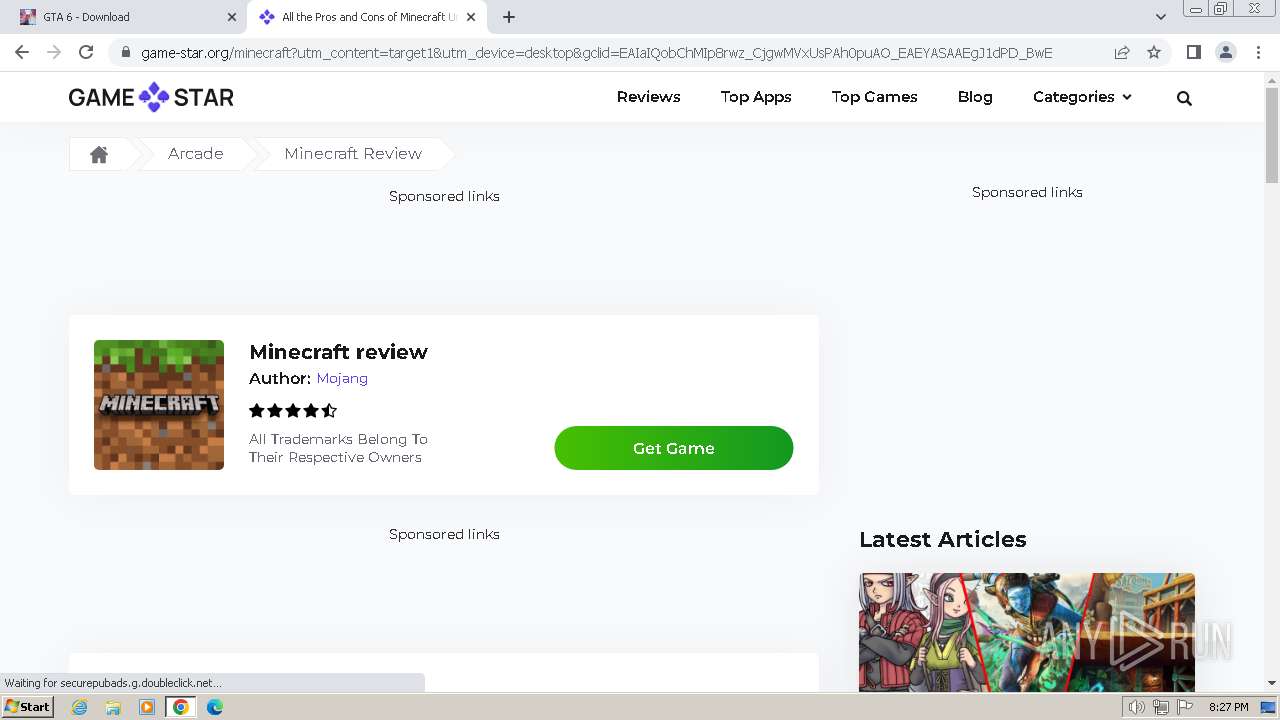Click the Latest Articles heading
Image resolution: width=1280 pixels, height=720 pixels.
(x=942, y=539)
